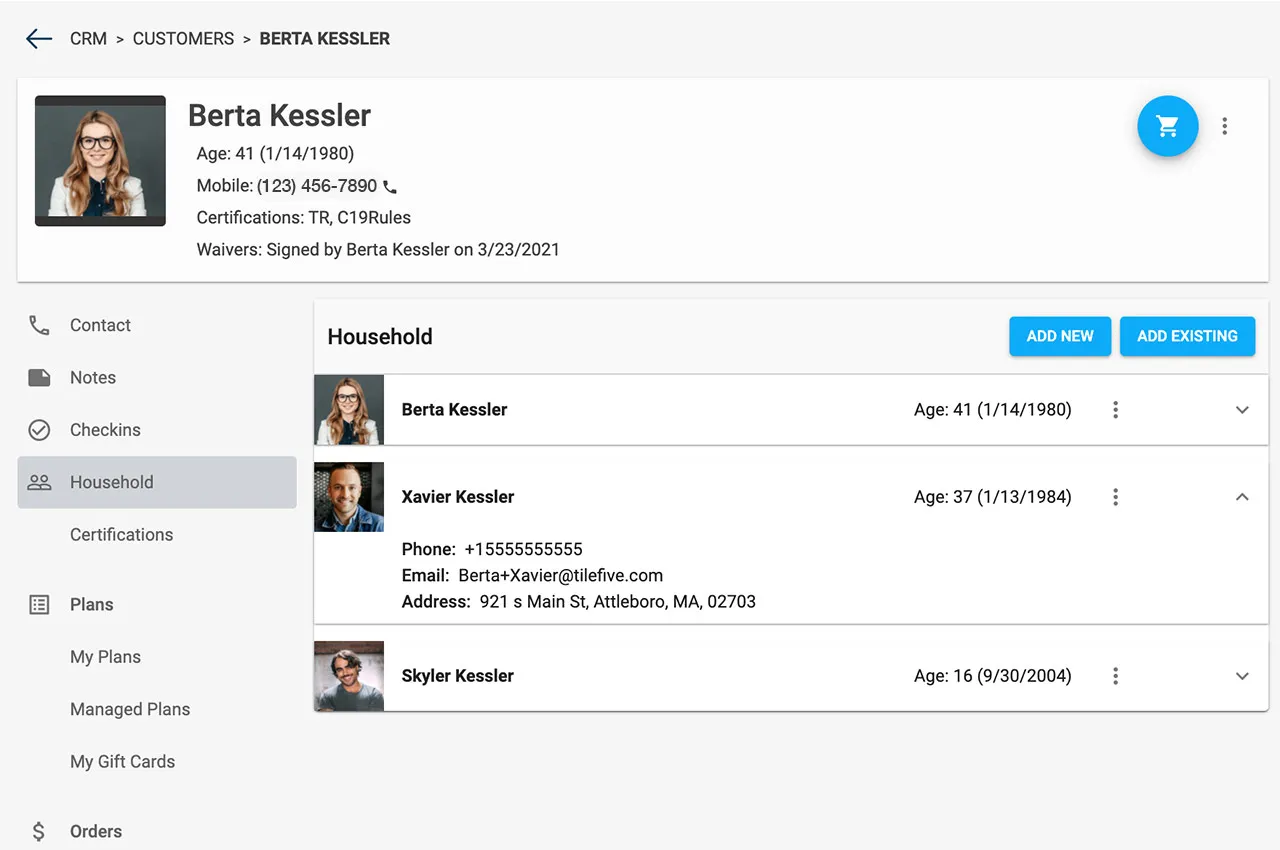Open Skyler Kessler's three-dot menu
This screenshot has width=1280, height=850.
[1115, 675]
